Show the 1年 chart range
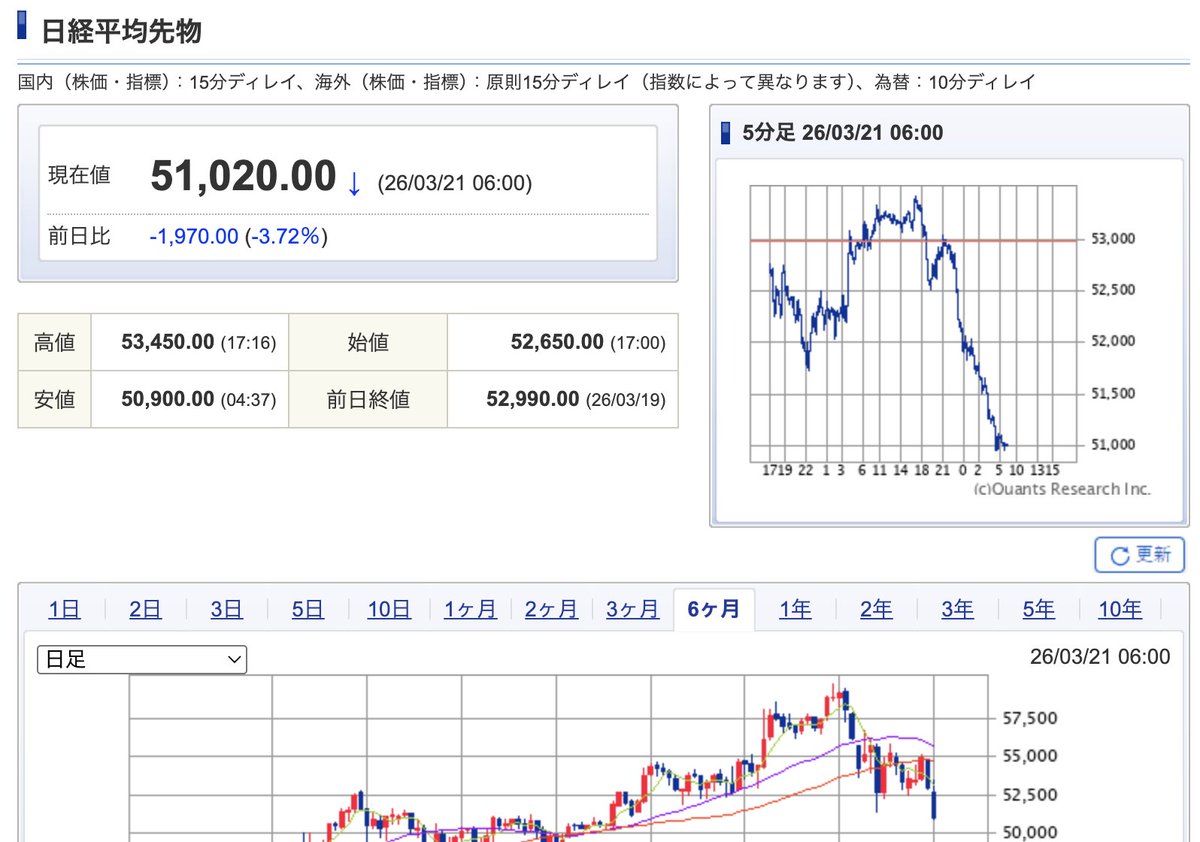Image resolution: width=1200 pixels, height=842 pixels. tap(795, 609)
